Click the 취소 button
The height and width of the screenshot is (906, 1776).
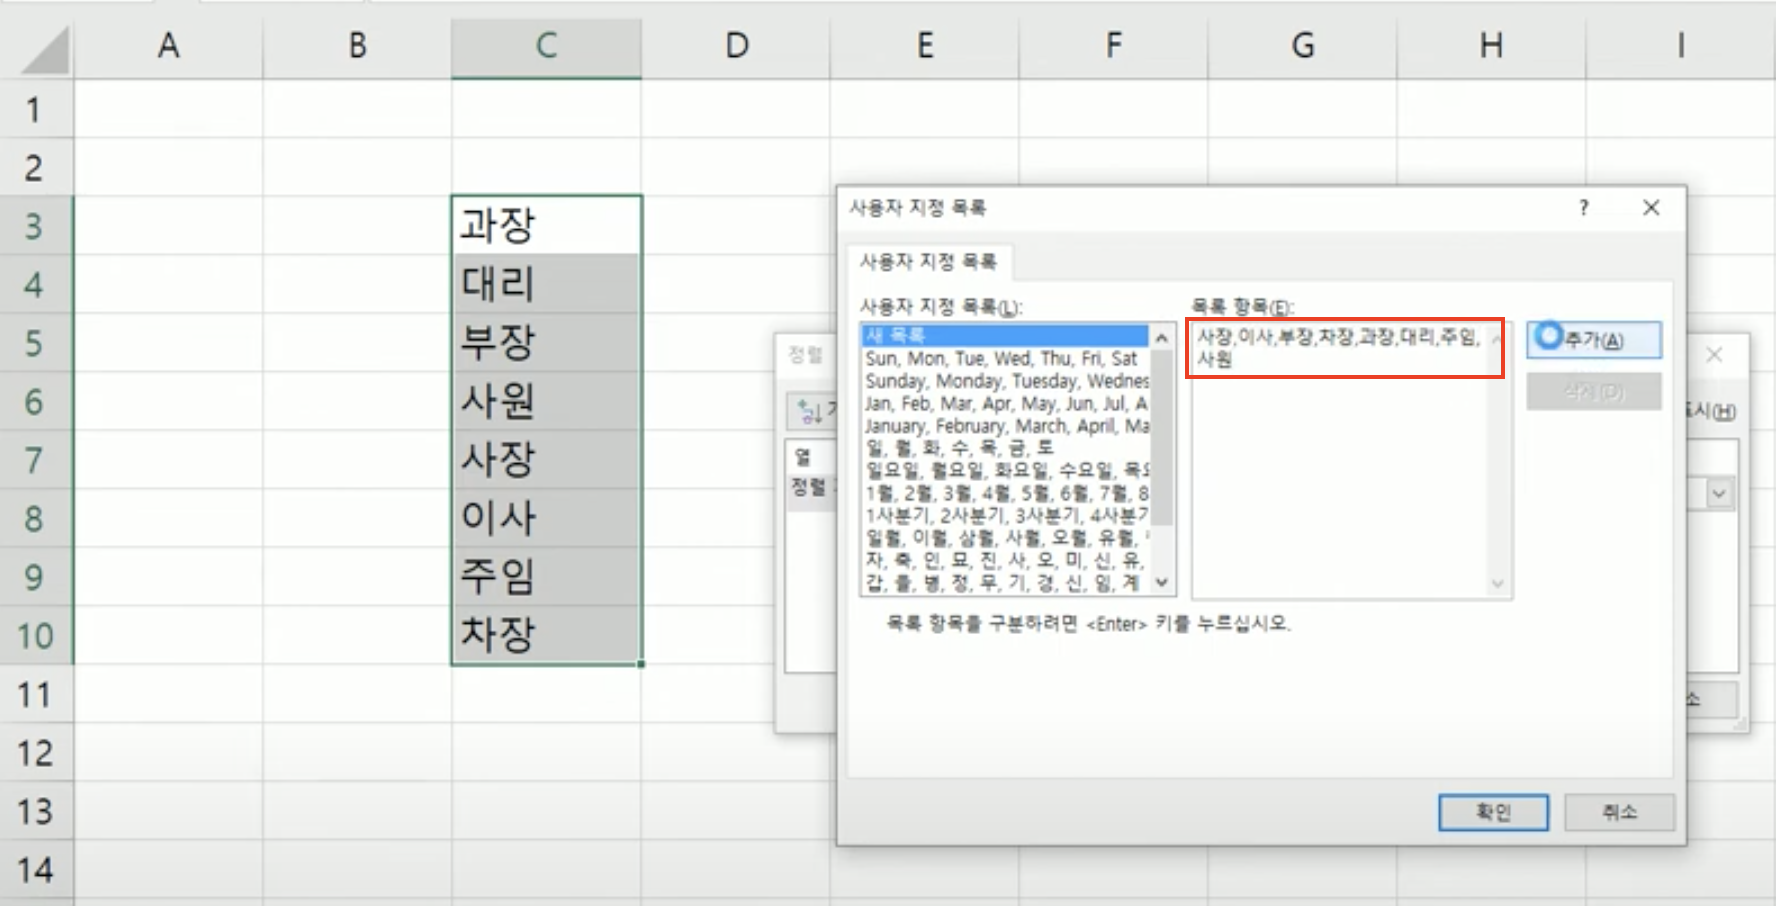1619,812
